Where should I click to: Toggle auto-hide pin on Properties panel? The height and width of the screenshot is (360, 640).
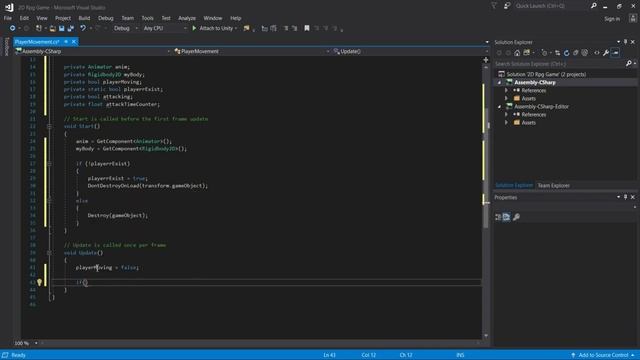(x=625, y=197)
